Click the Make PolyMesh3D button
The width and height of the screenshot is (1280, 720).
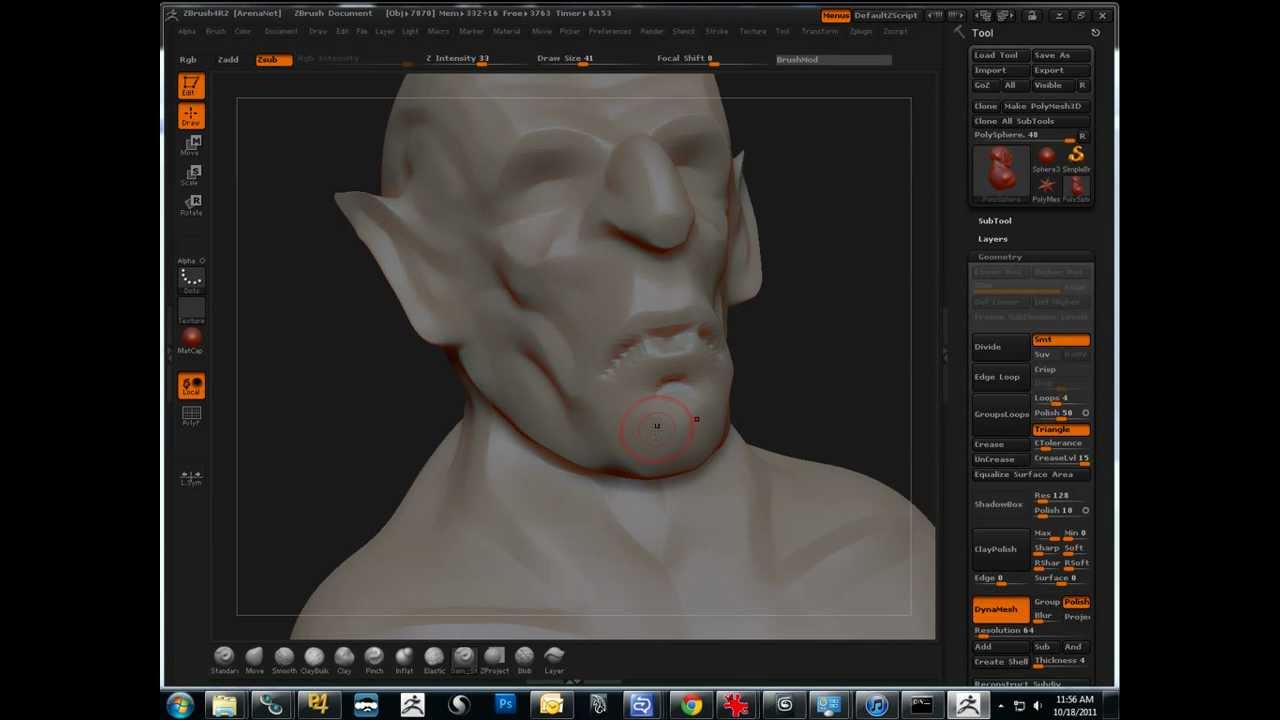tap(1046, 106)
